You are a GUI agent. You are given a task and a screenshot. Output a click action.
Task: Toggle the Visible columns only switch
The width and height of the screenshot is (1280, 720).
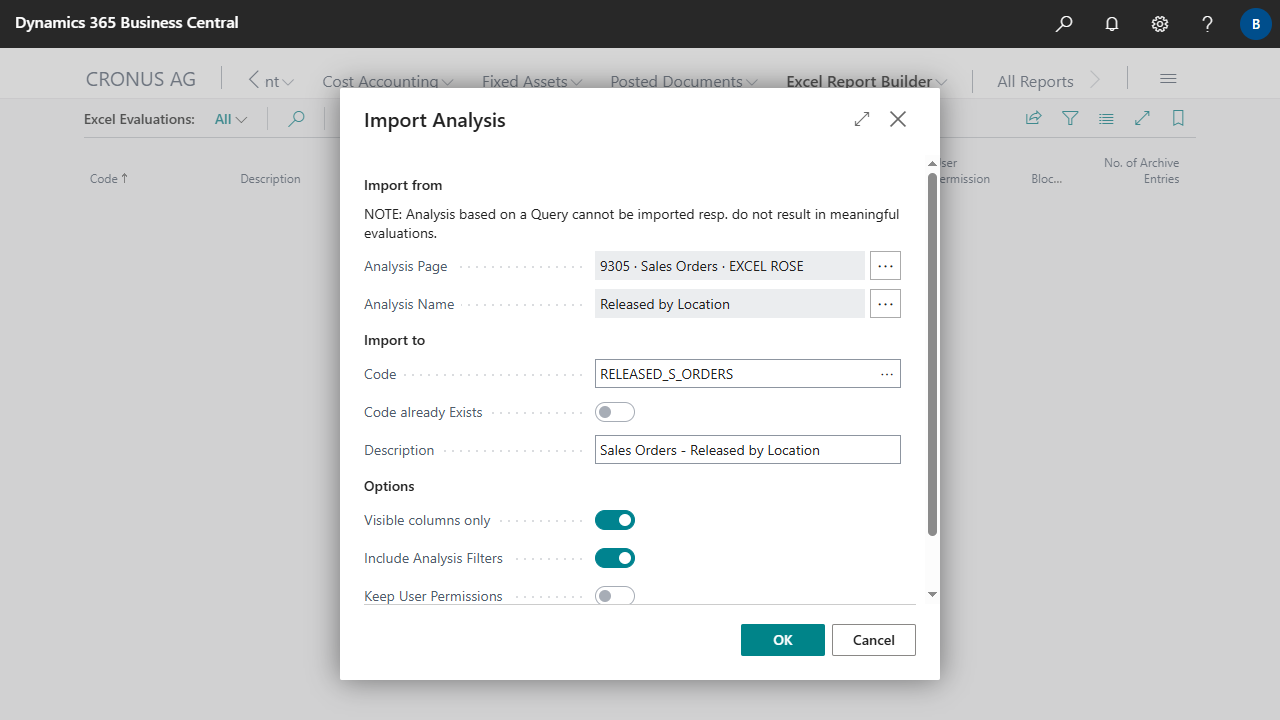(615, 520)
